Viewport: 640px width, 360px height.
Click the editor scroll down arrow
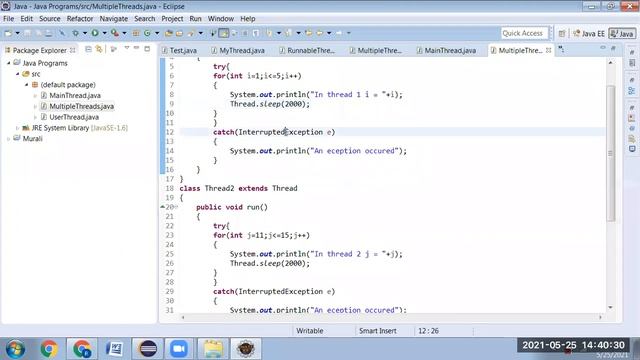point(611,307)
